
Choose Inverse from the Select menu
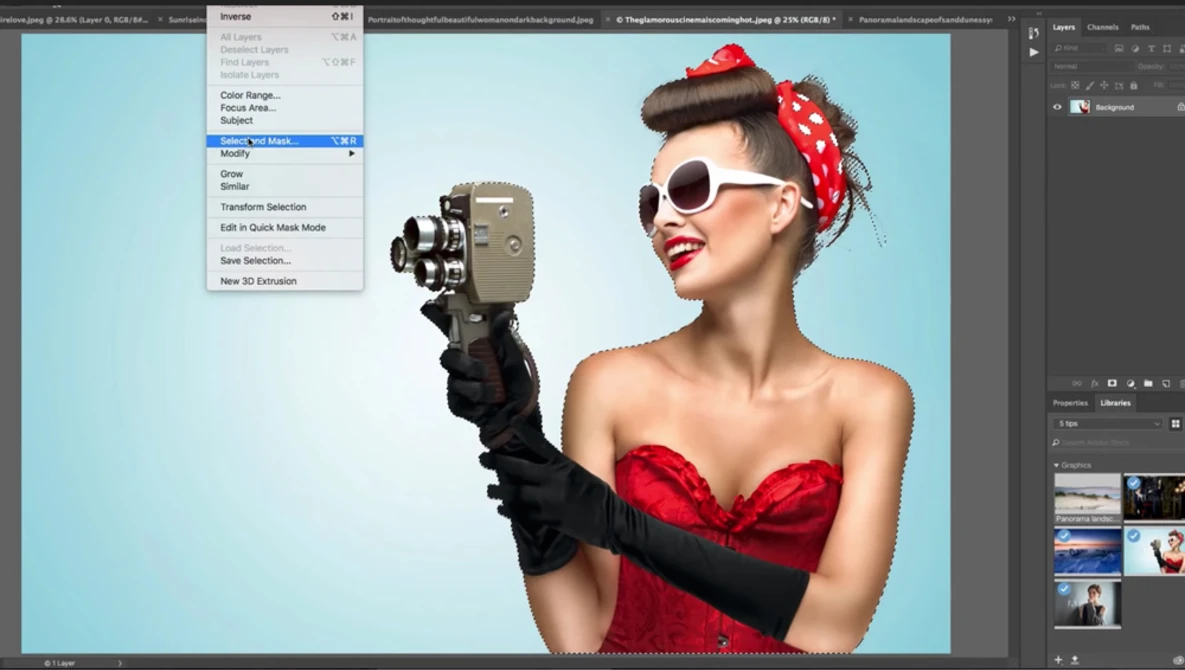(x=285, y=17)
